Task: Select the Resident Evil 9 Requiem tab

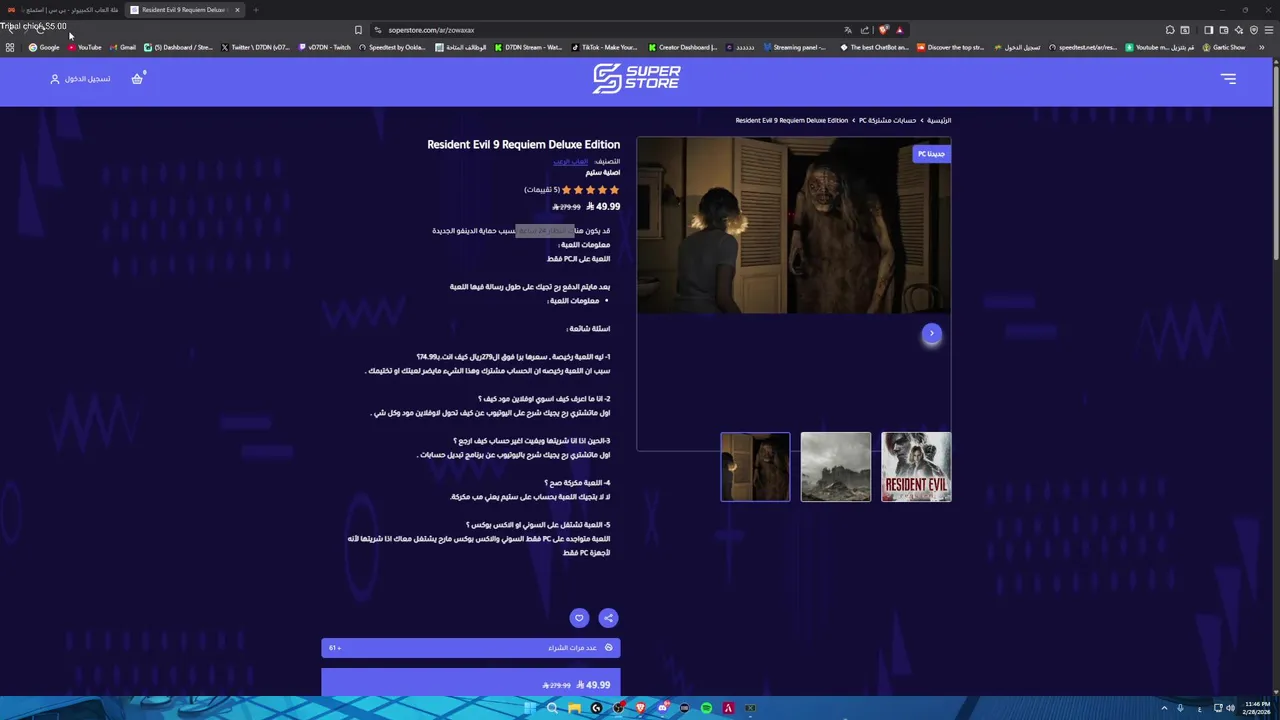Action: point(185,10)
